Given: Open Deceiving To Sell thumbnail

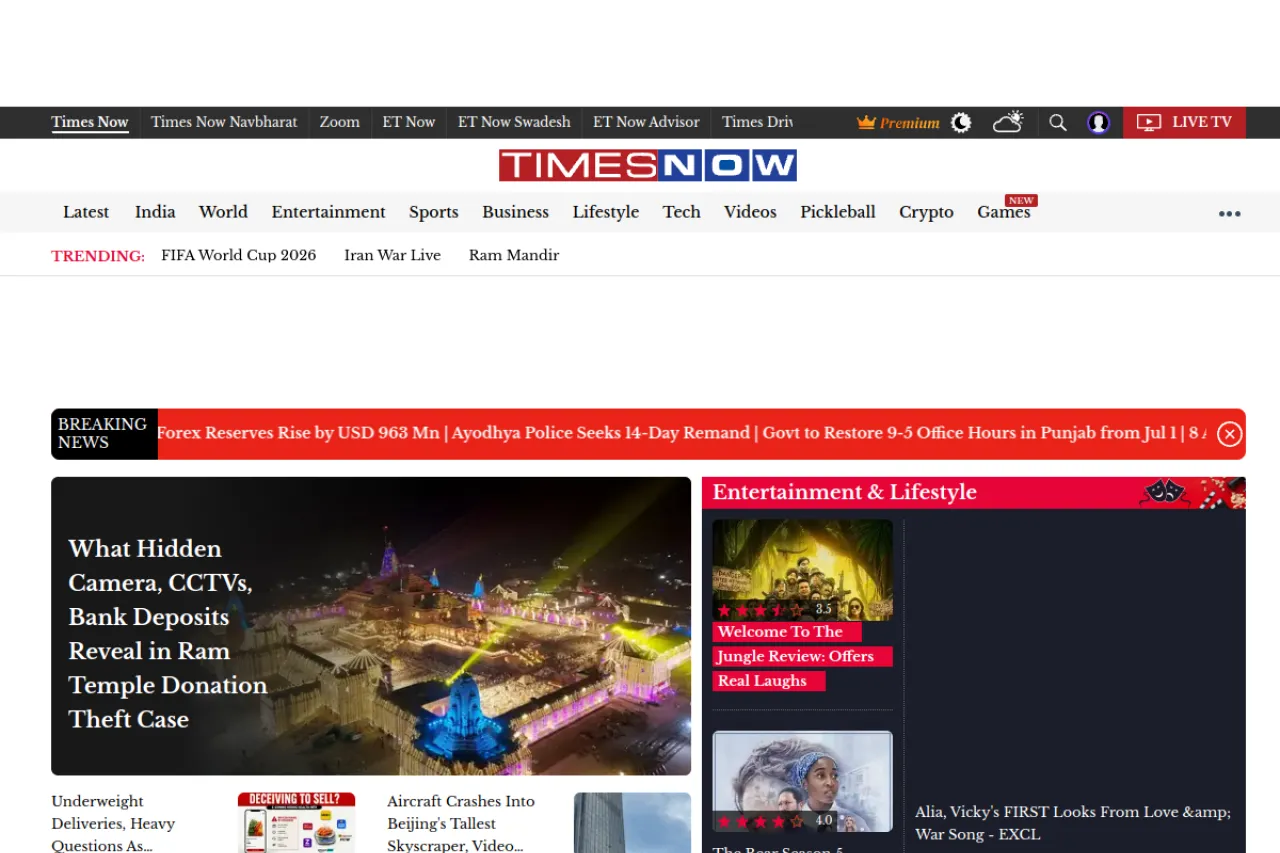Looking at the screenshot, I should point(296,823).
